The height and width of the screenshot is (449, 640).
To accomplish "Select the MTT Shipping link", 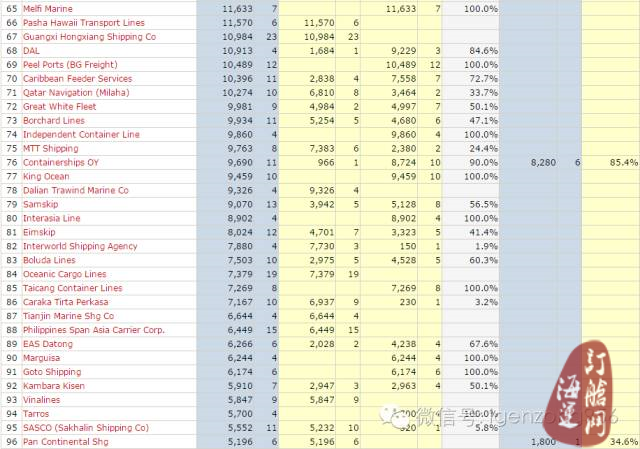I will click(x=51, y=148).
